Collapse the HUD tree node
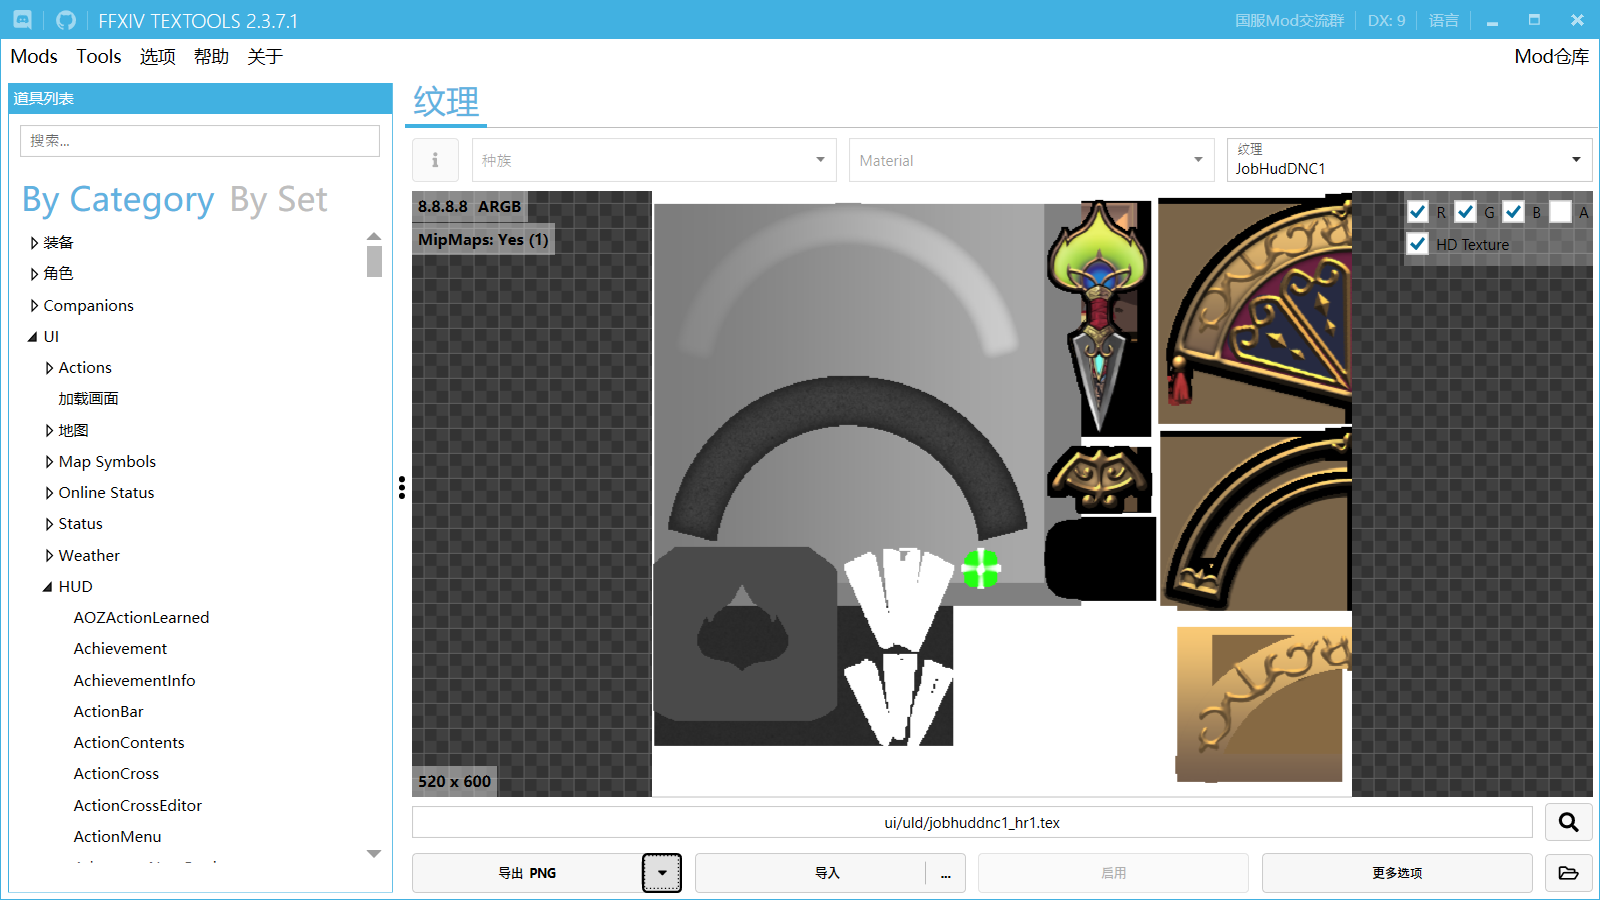The height and width of the screenshot is (900, 1600). tap(48, 587)
